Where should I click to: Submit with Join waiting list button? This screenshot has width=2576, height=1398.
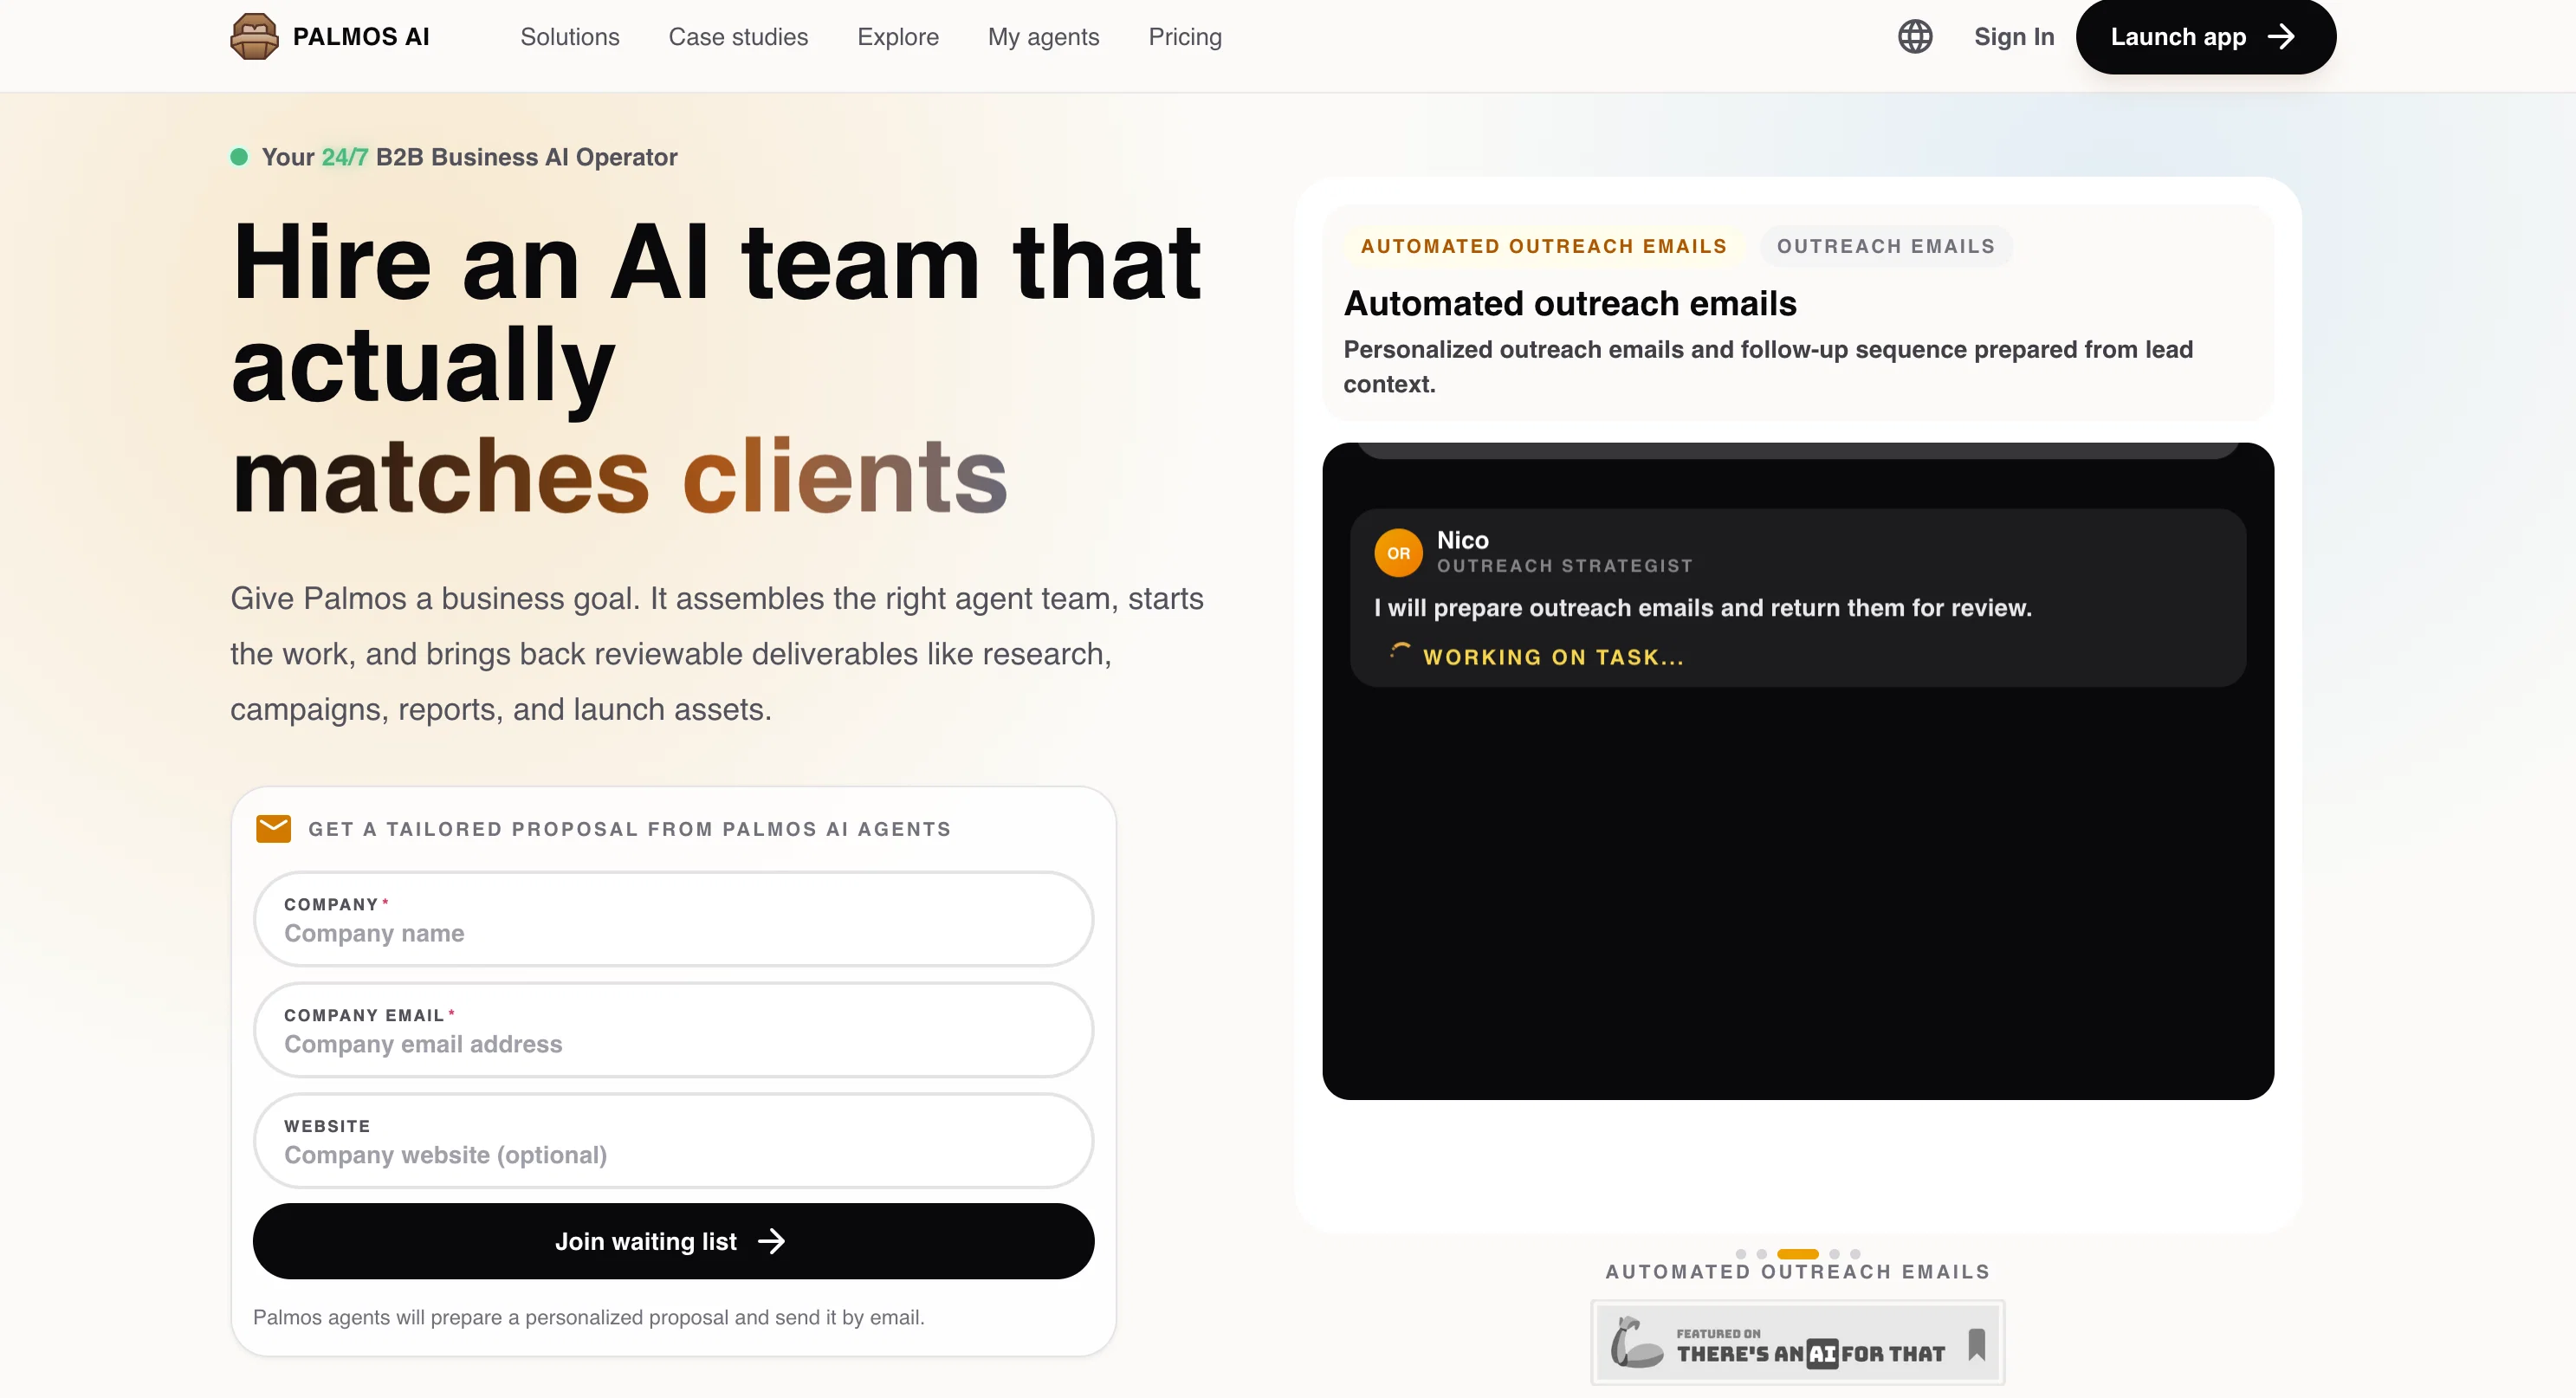pyautogui.click(x=673, y=1241)
